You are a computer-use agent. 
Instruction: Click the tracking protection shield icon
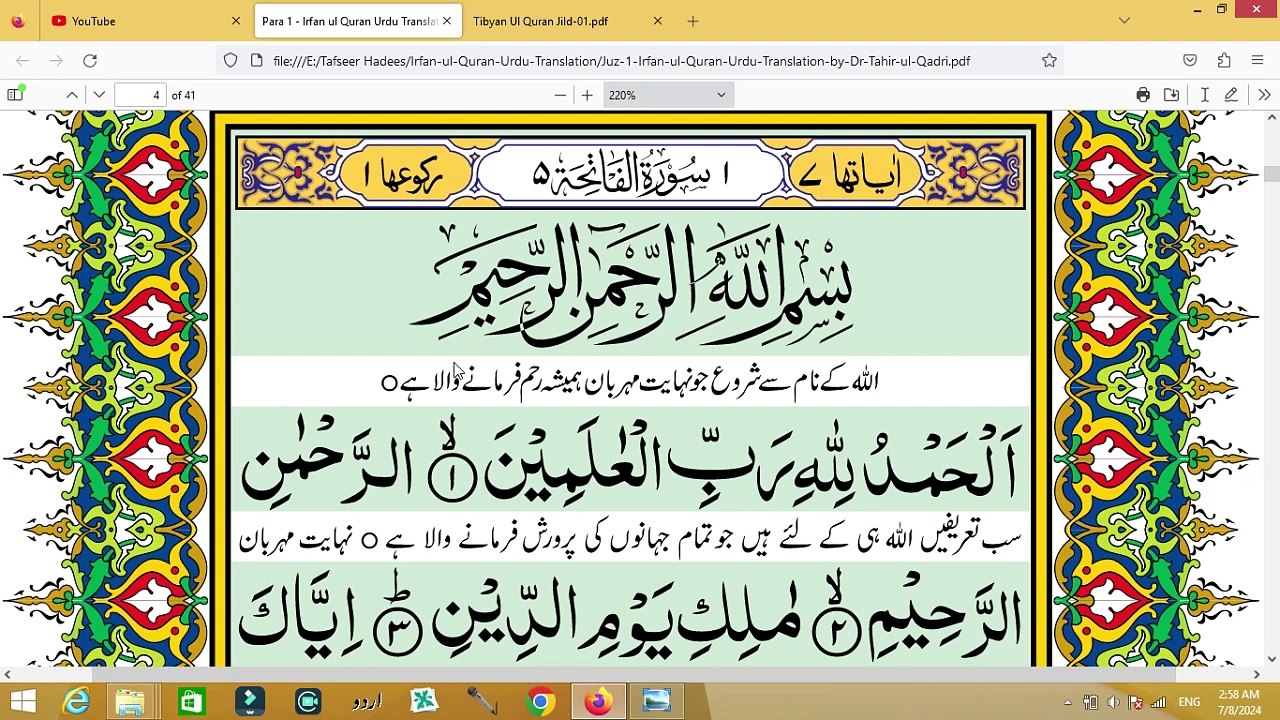(231, 61)
